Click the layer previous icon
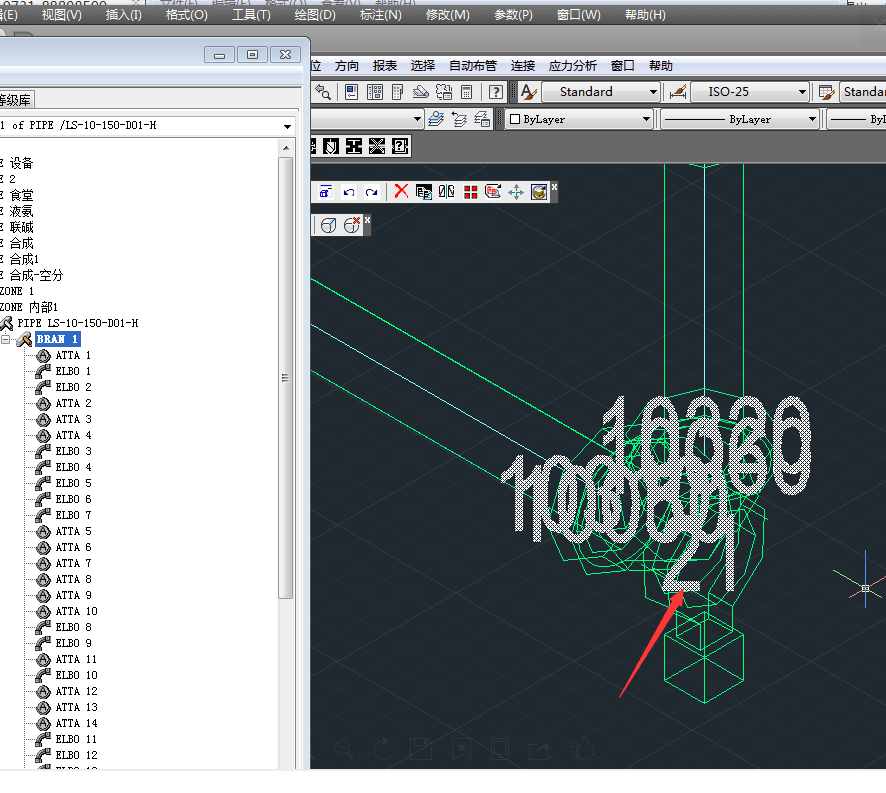Screen dimensions: 886x793 click(459, 119)
